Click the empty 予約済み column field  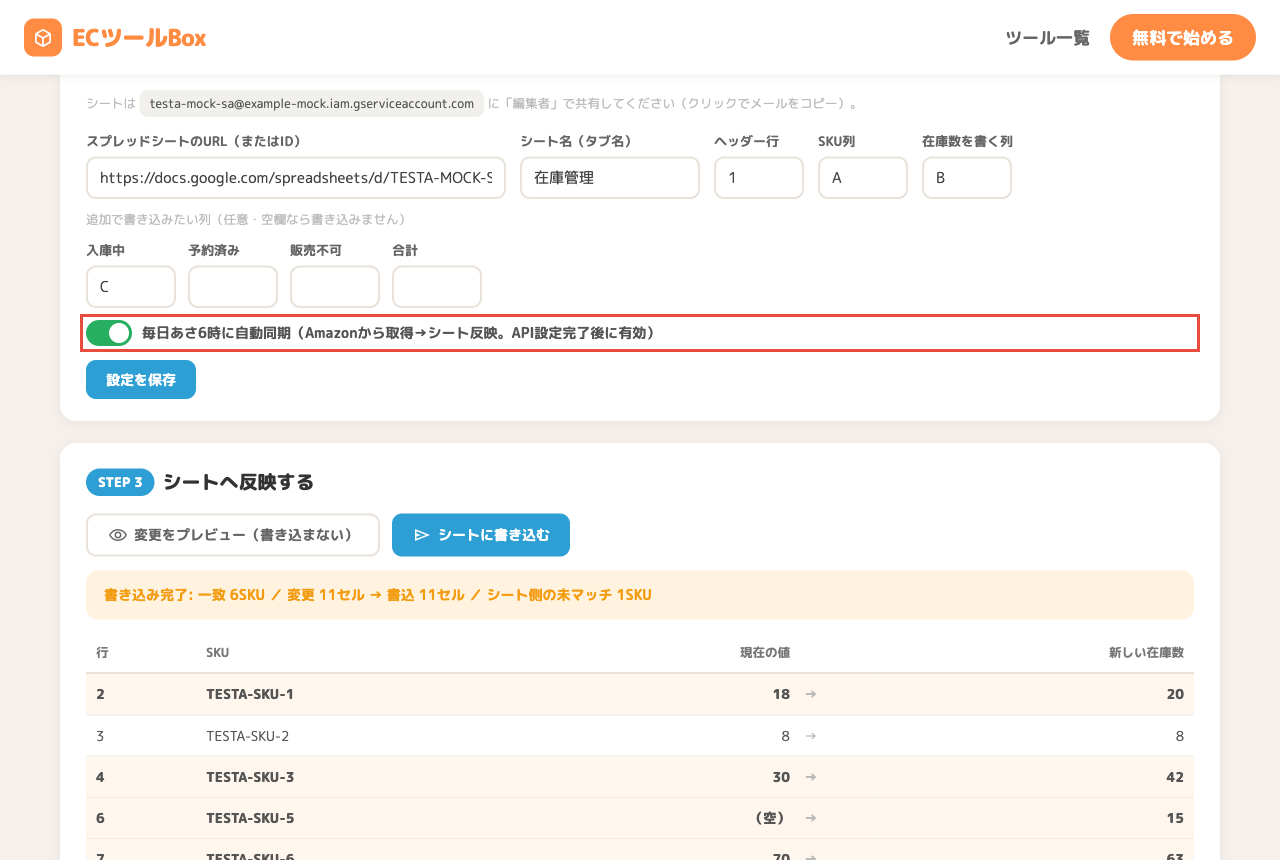point(233,287)
